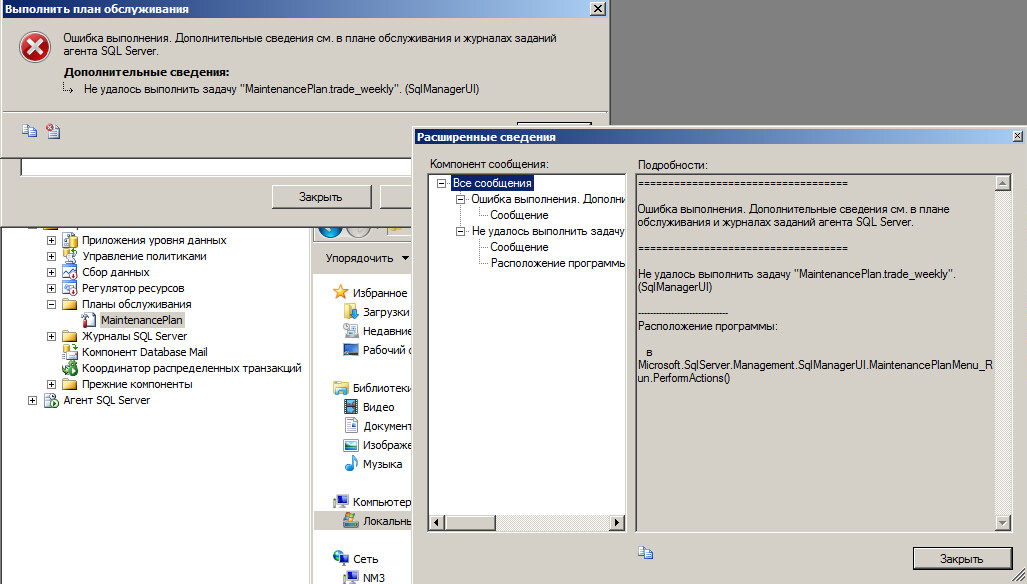Click Управление политиками icon
Image resolution: width=1027 pixels, height=584 pixels.
69,256
